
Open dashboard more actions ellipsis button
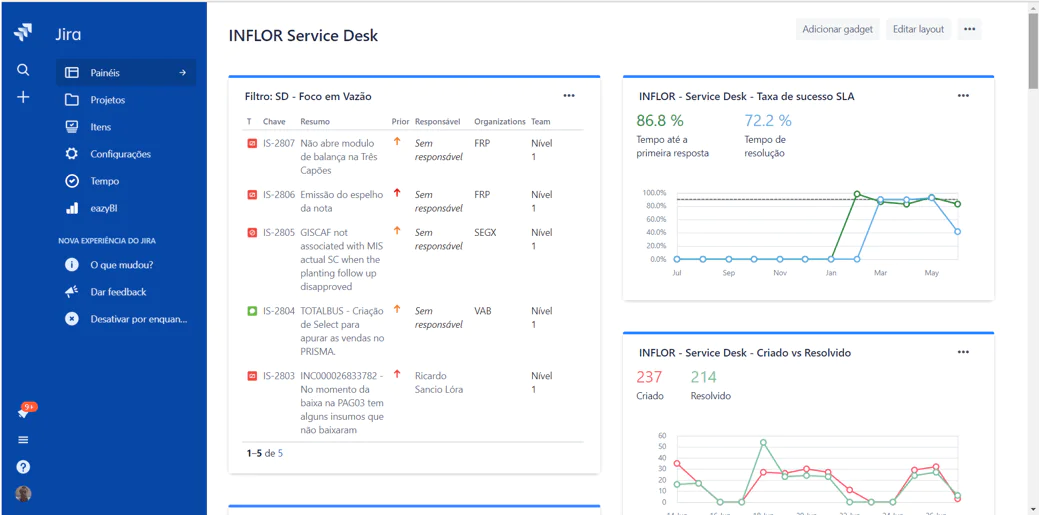(x=969, y=29)
